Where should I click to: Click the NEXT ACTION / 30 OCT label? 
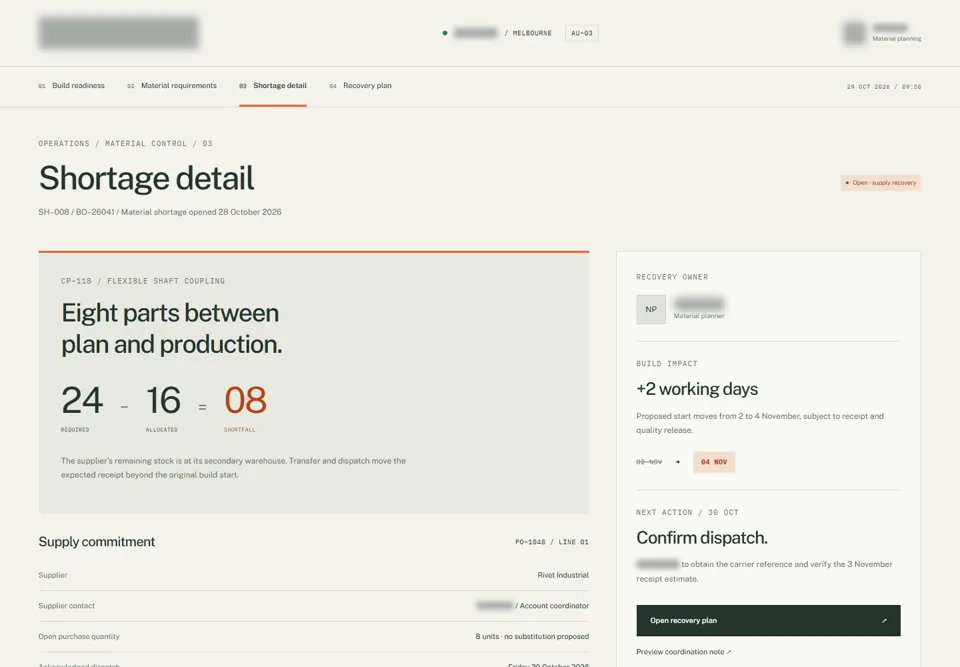tap(688, 512)
